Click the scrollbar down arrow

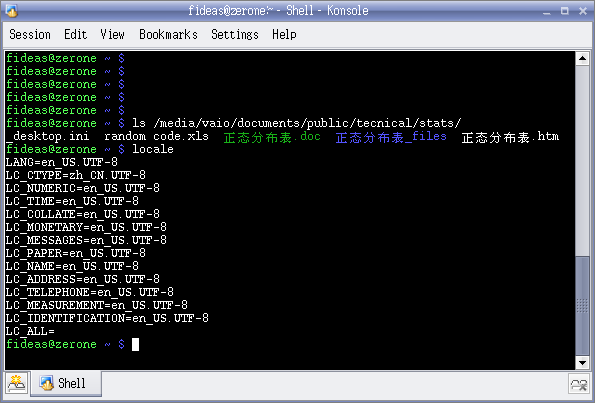(582, 363)
